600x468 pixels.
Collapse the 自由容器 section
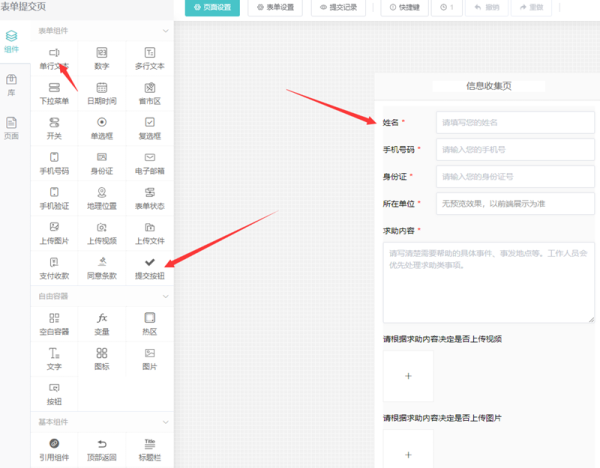[165, 296]
